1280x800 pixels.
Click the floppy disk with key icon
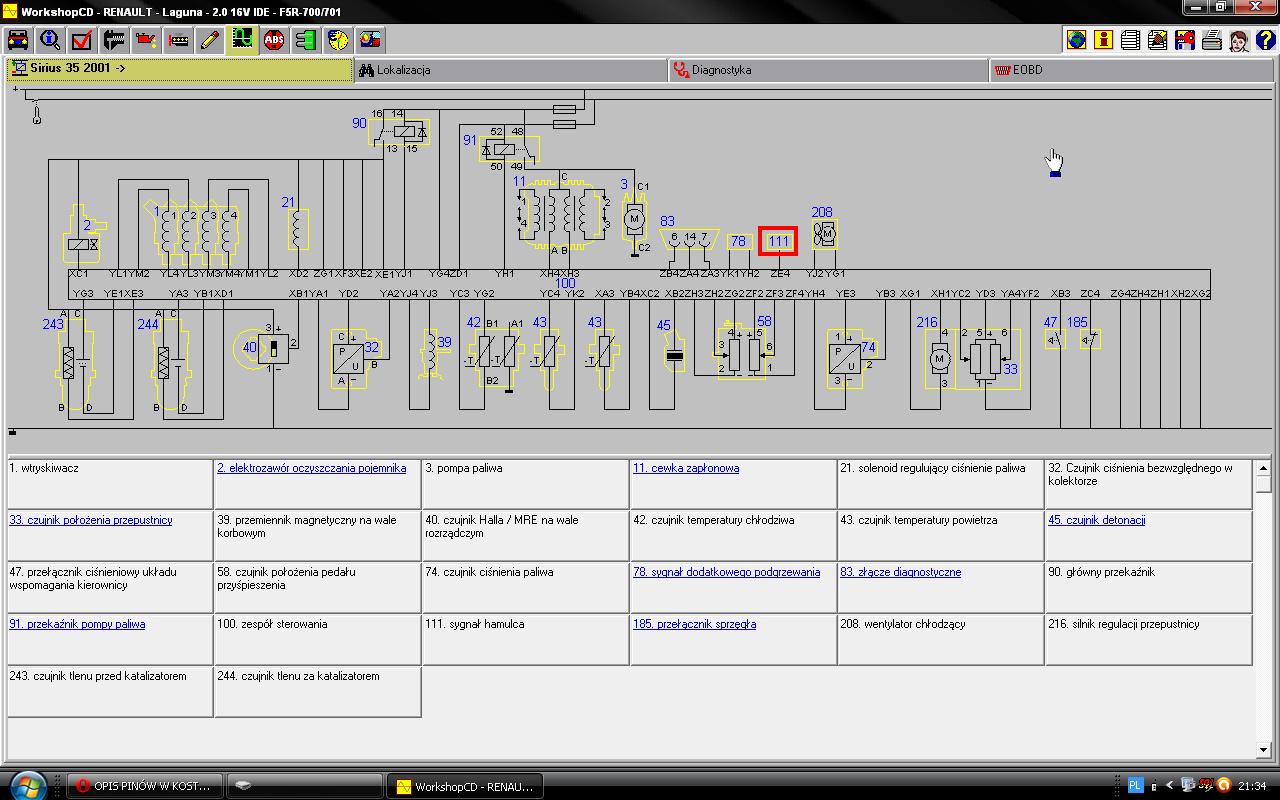click(1184, 40)
